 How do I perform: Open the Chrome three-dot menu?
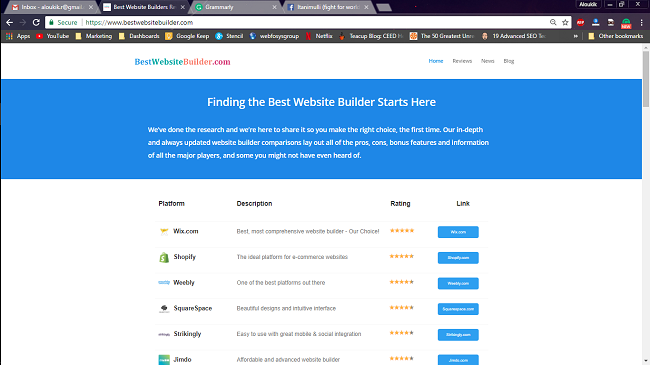click(641, 22)
